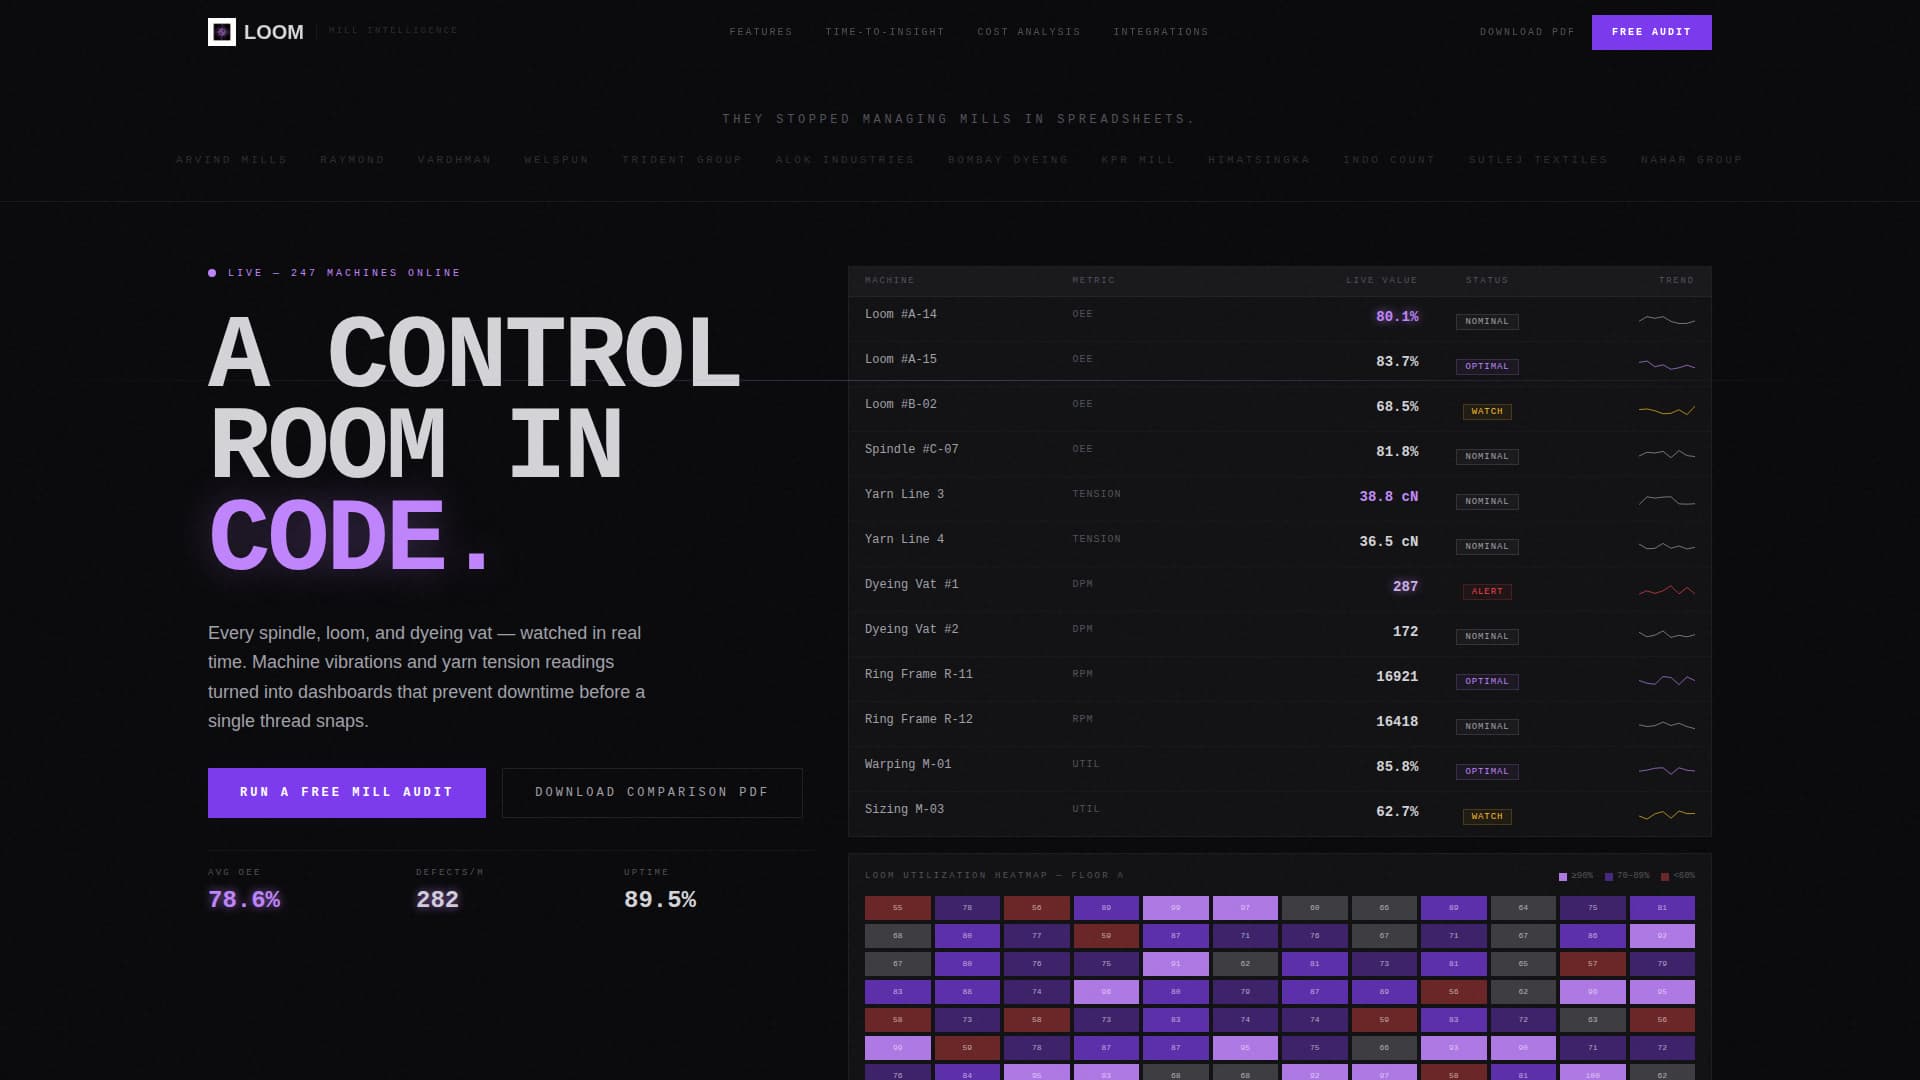Click the 16921 RPM value

tap(1397, 676)
